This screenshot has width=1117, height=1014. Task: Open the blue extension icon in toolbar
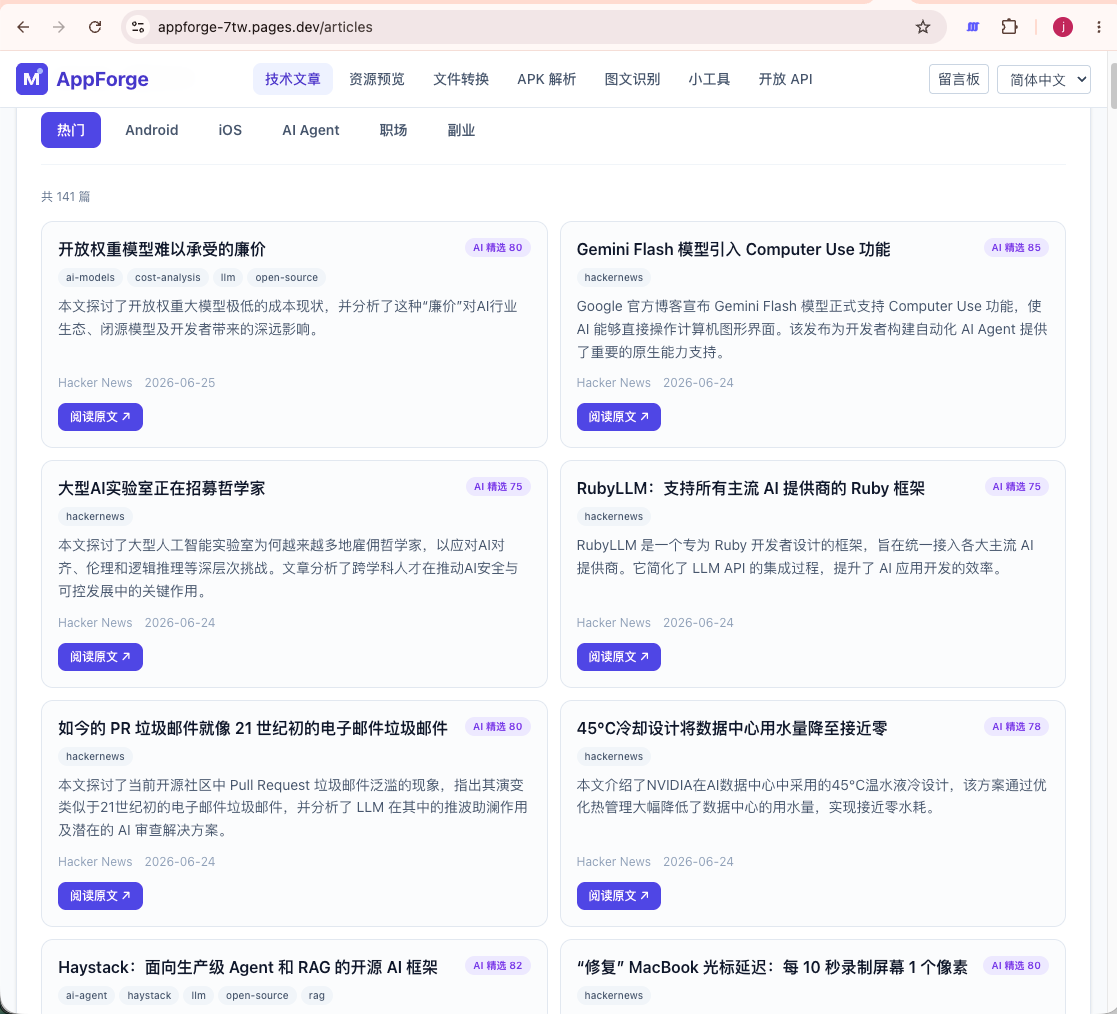[x=972, y=27]
